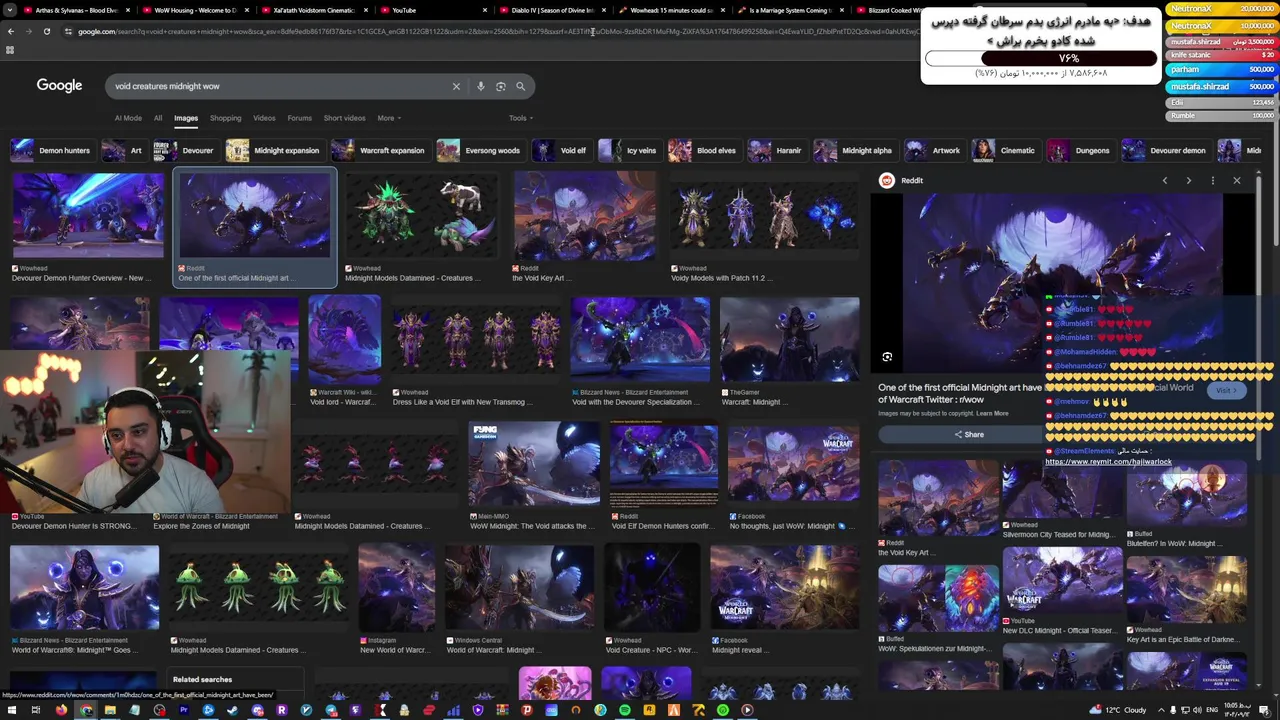Click the donation goal progress bar
This screenshot has width=1280, height=720.
(1041, 59)
